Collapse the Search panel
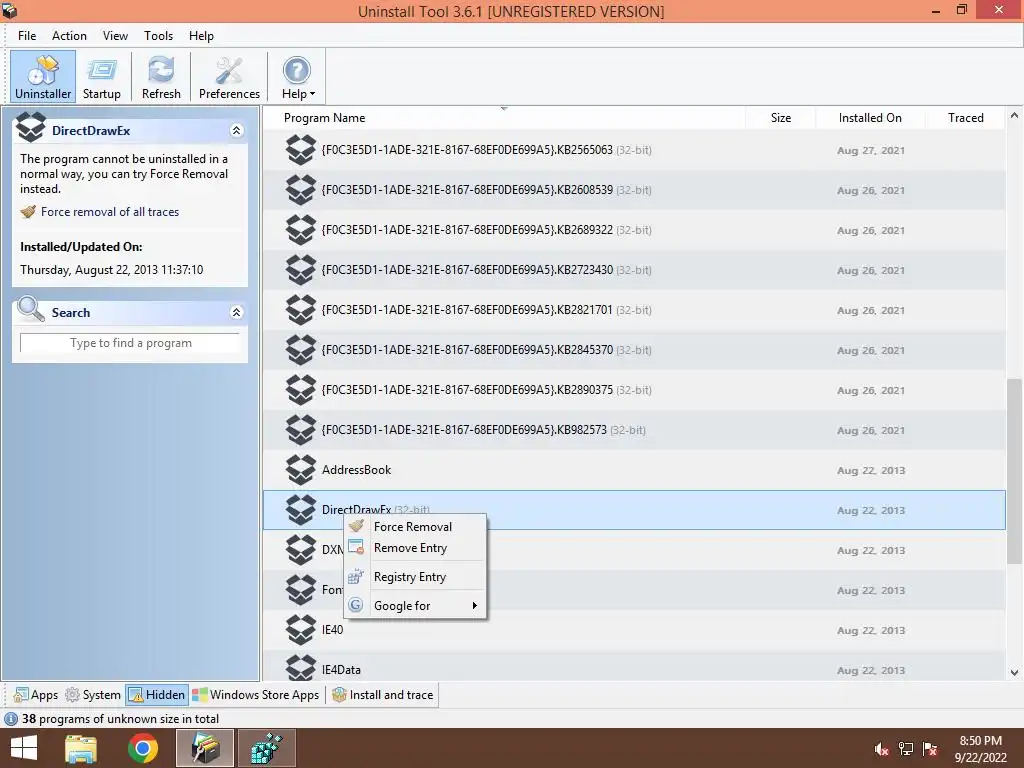This screenshot has height=768, width=1024. tap(236, 313)
